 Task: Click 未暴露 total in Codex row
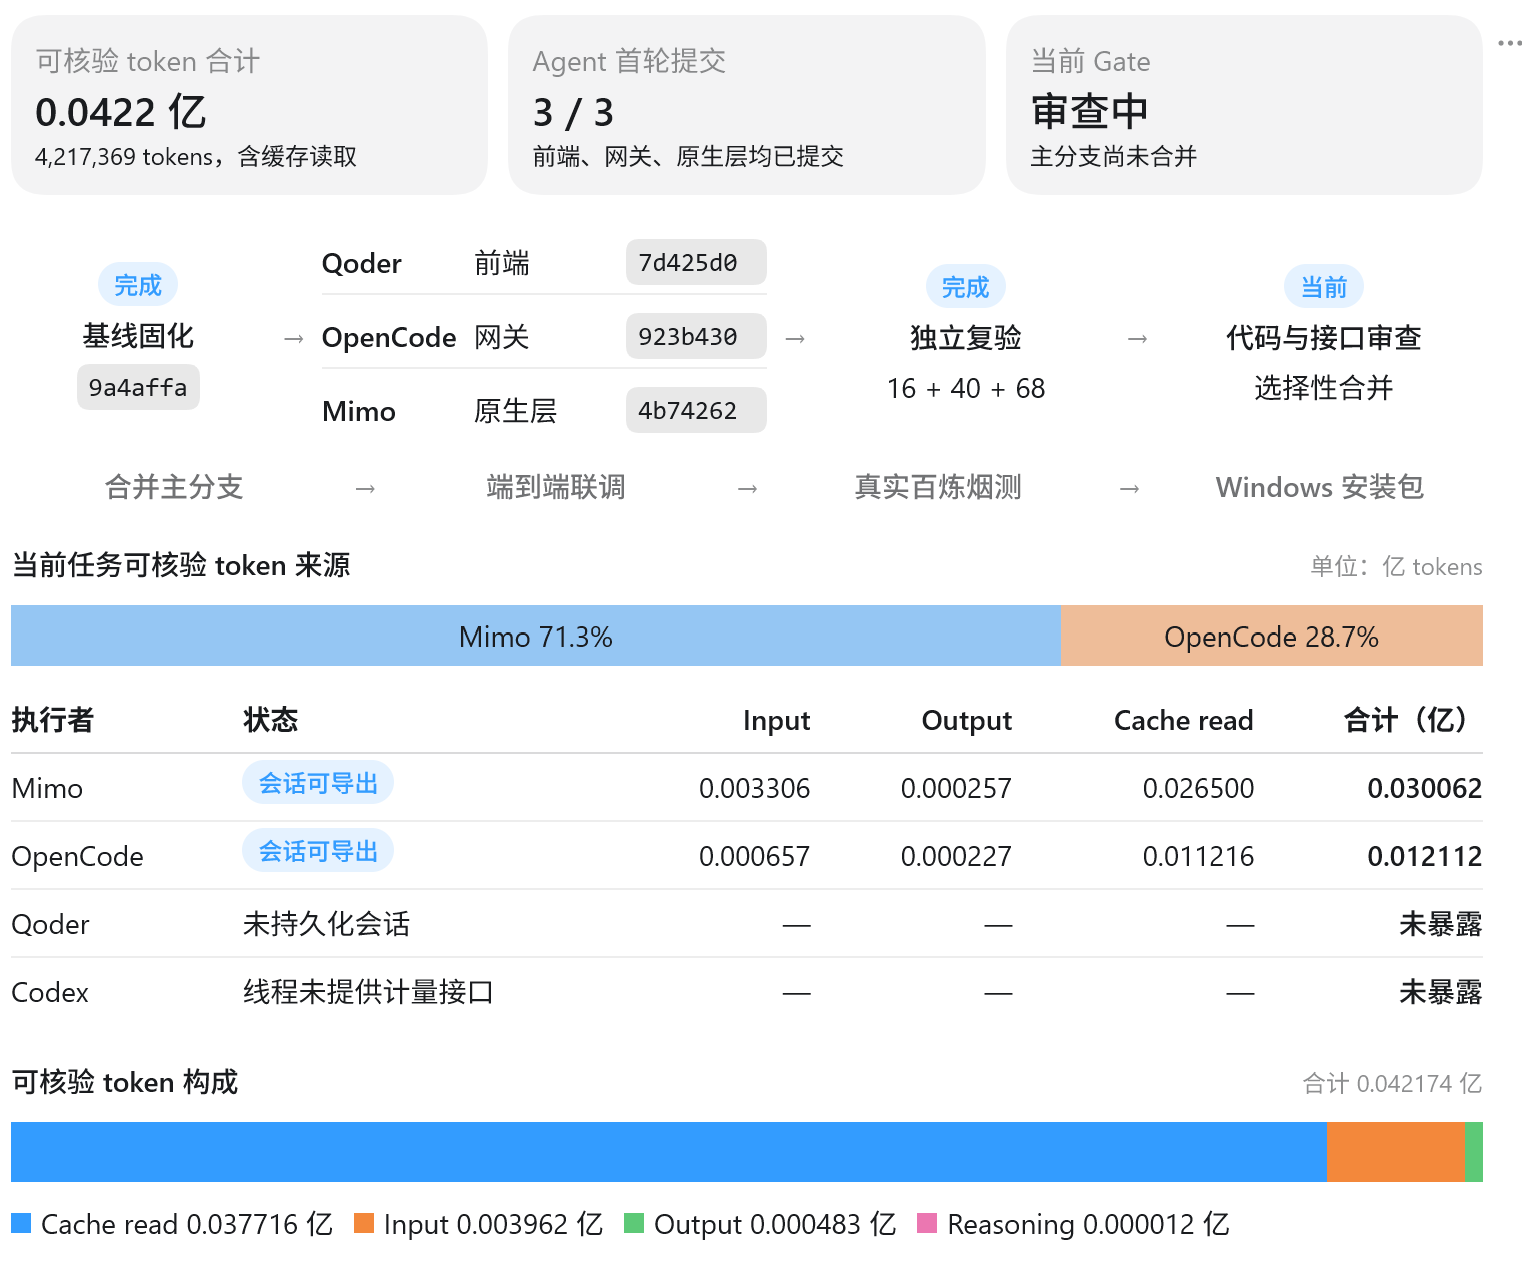pyautogui.click(x=1440, y=992)
